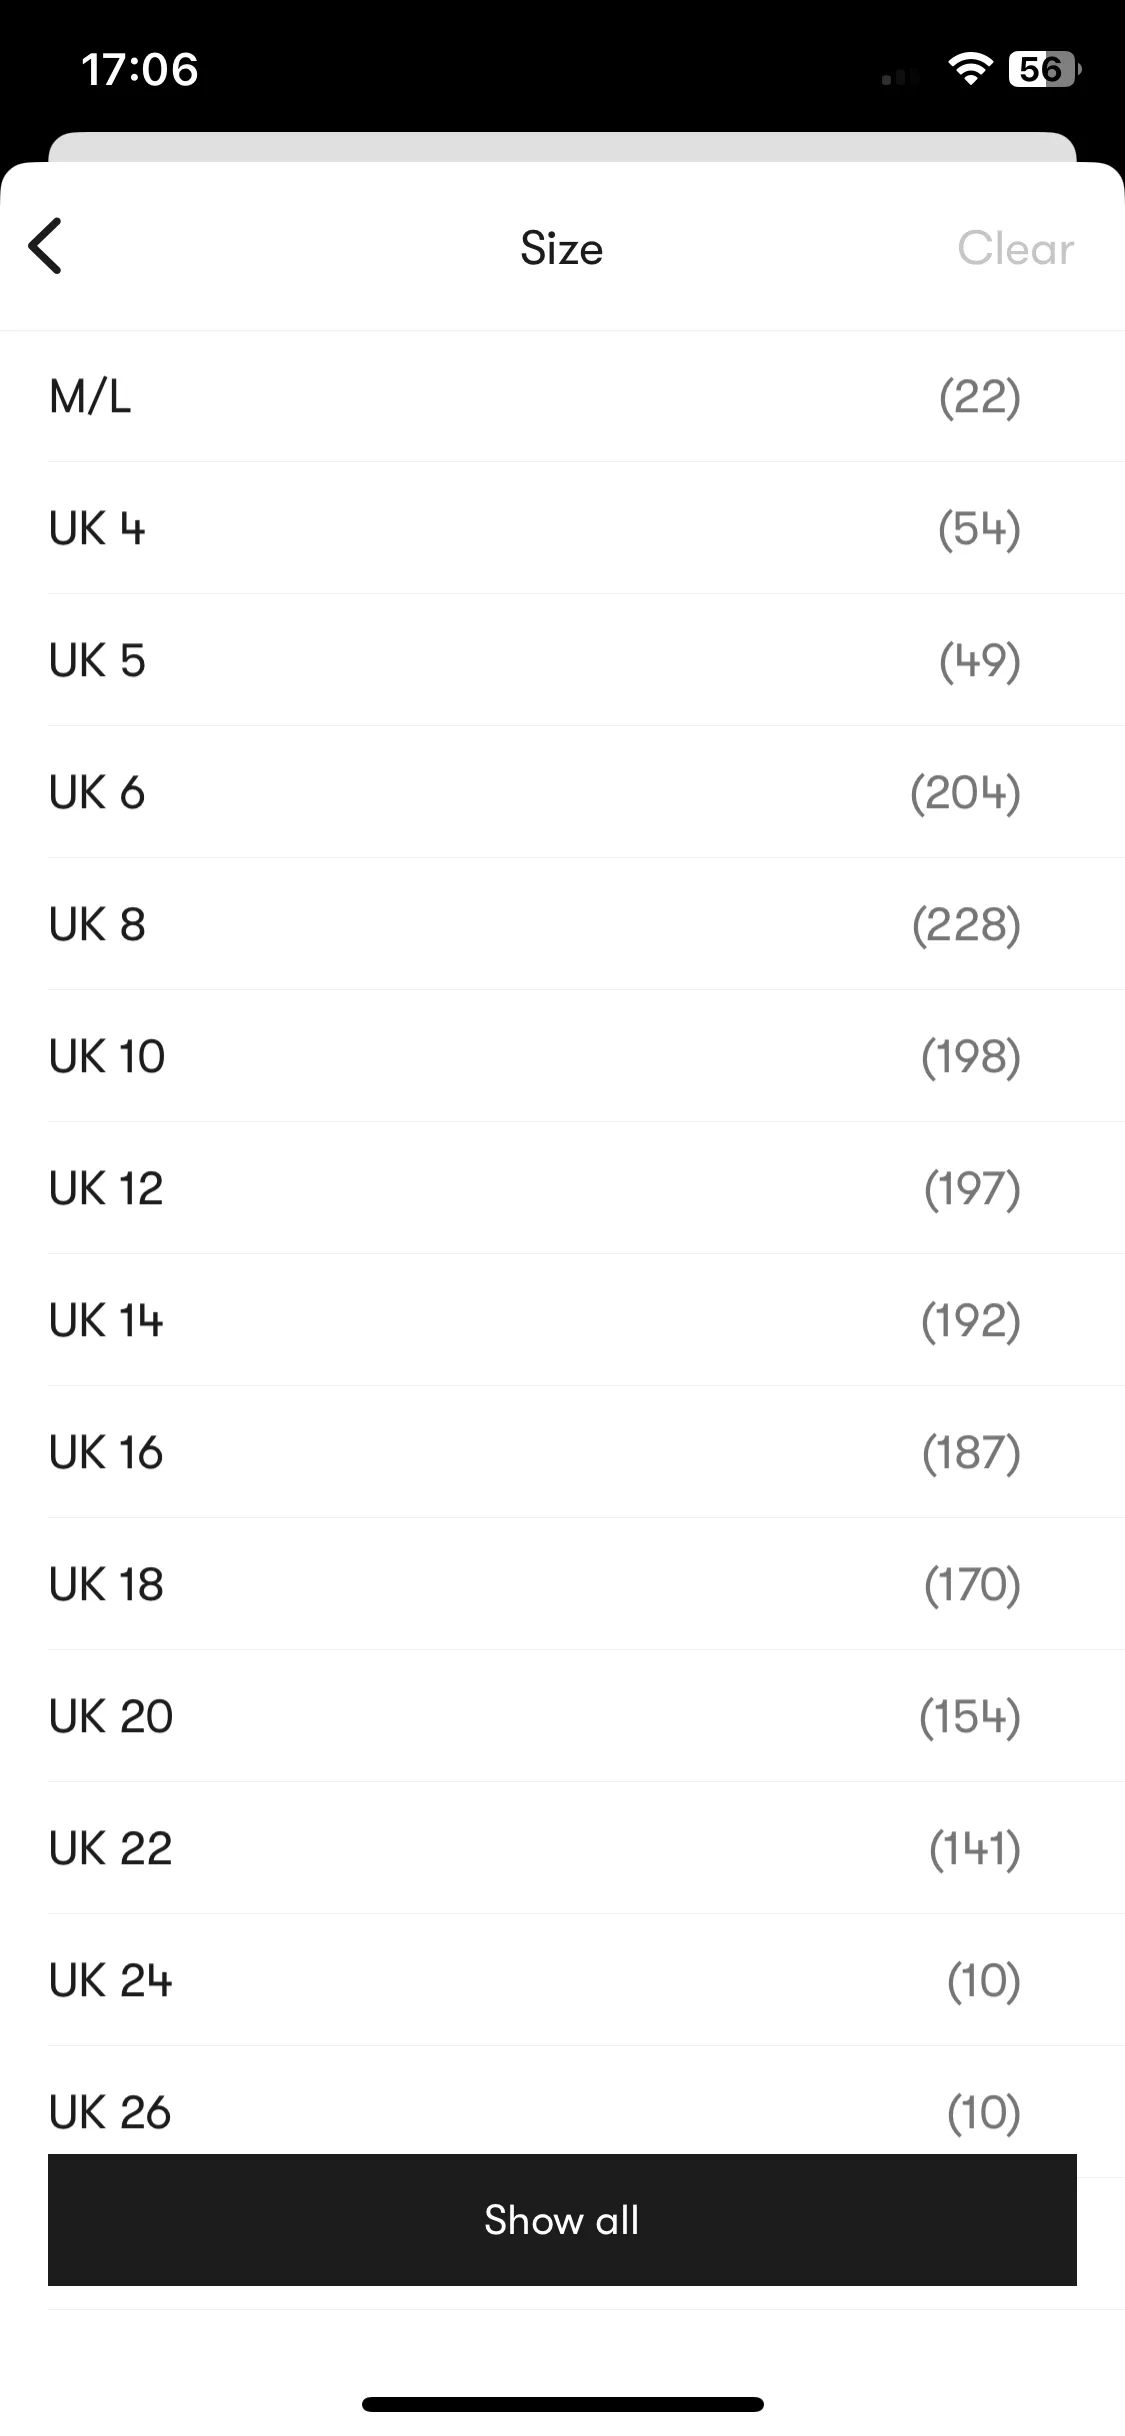
Task: Choose the UK 8 size filter
Action: [562, 924]
